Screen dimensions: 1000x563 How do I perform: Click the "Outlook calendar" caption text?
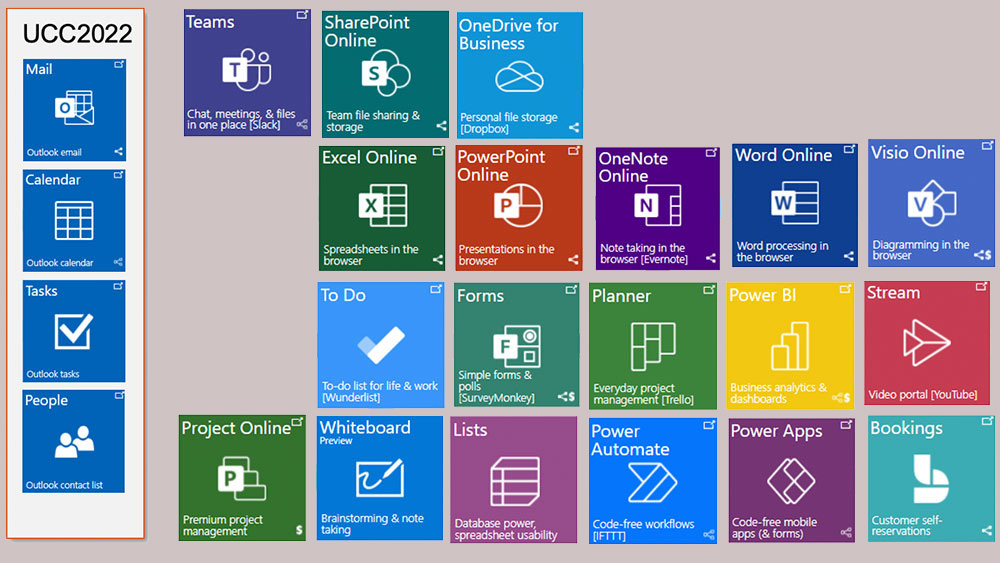coord(60,263)
